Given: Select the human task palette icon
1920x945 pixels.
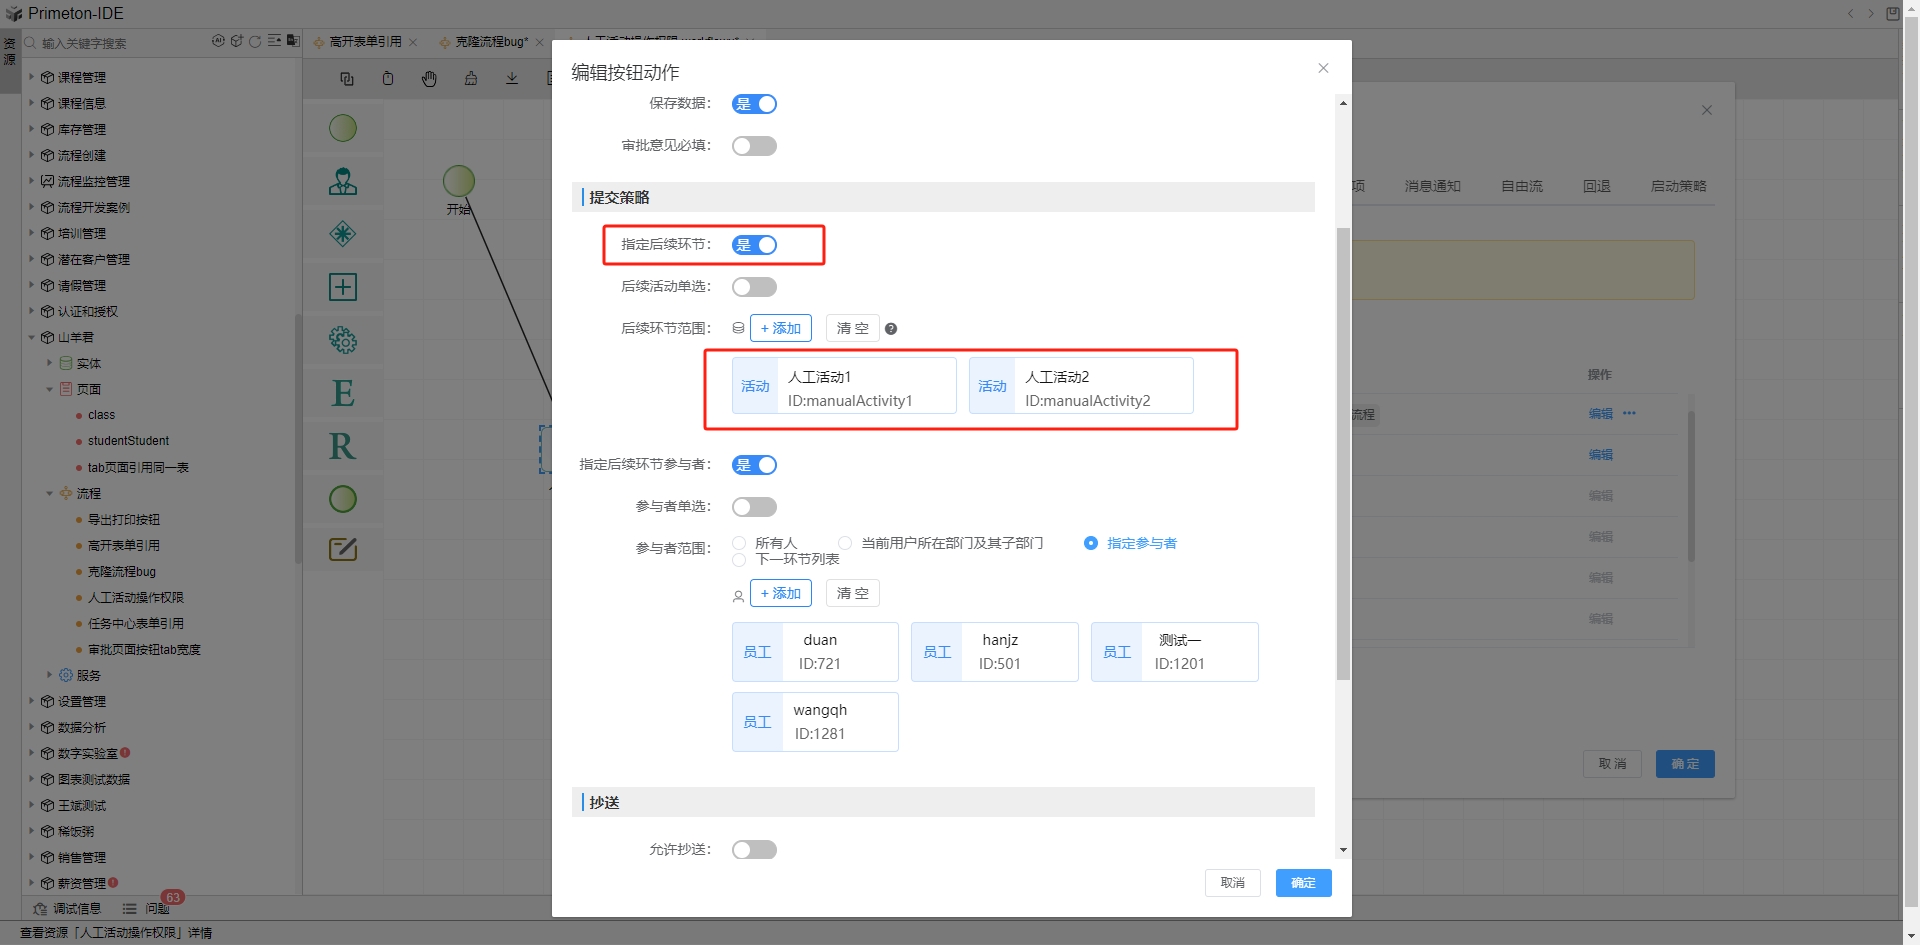Looking at the screenshot, I should [x=343, y=182].
